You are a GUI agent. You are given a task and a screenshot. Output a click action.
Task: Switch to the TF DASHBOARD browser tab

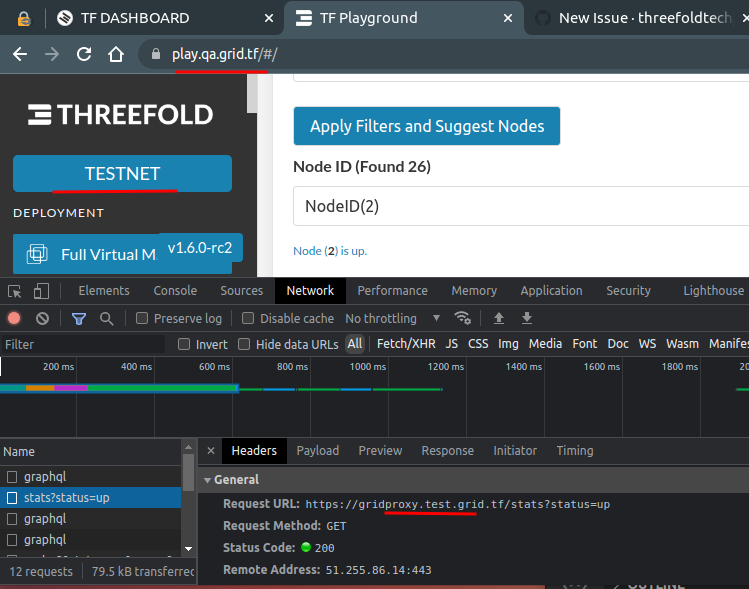point(135,18)
